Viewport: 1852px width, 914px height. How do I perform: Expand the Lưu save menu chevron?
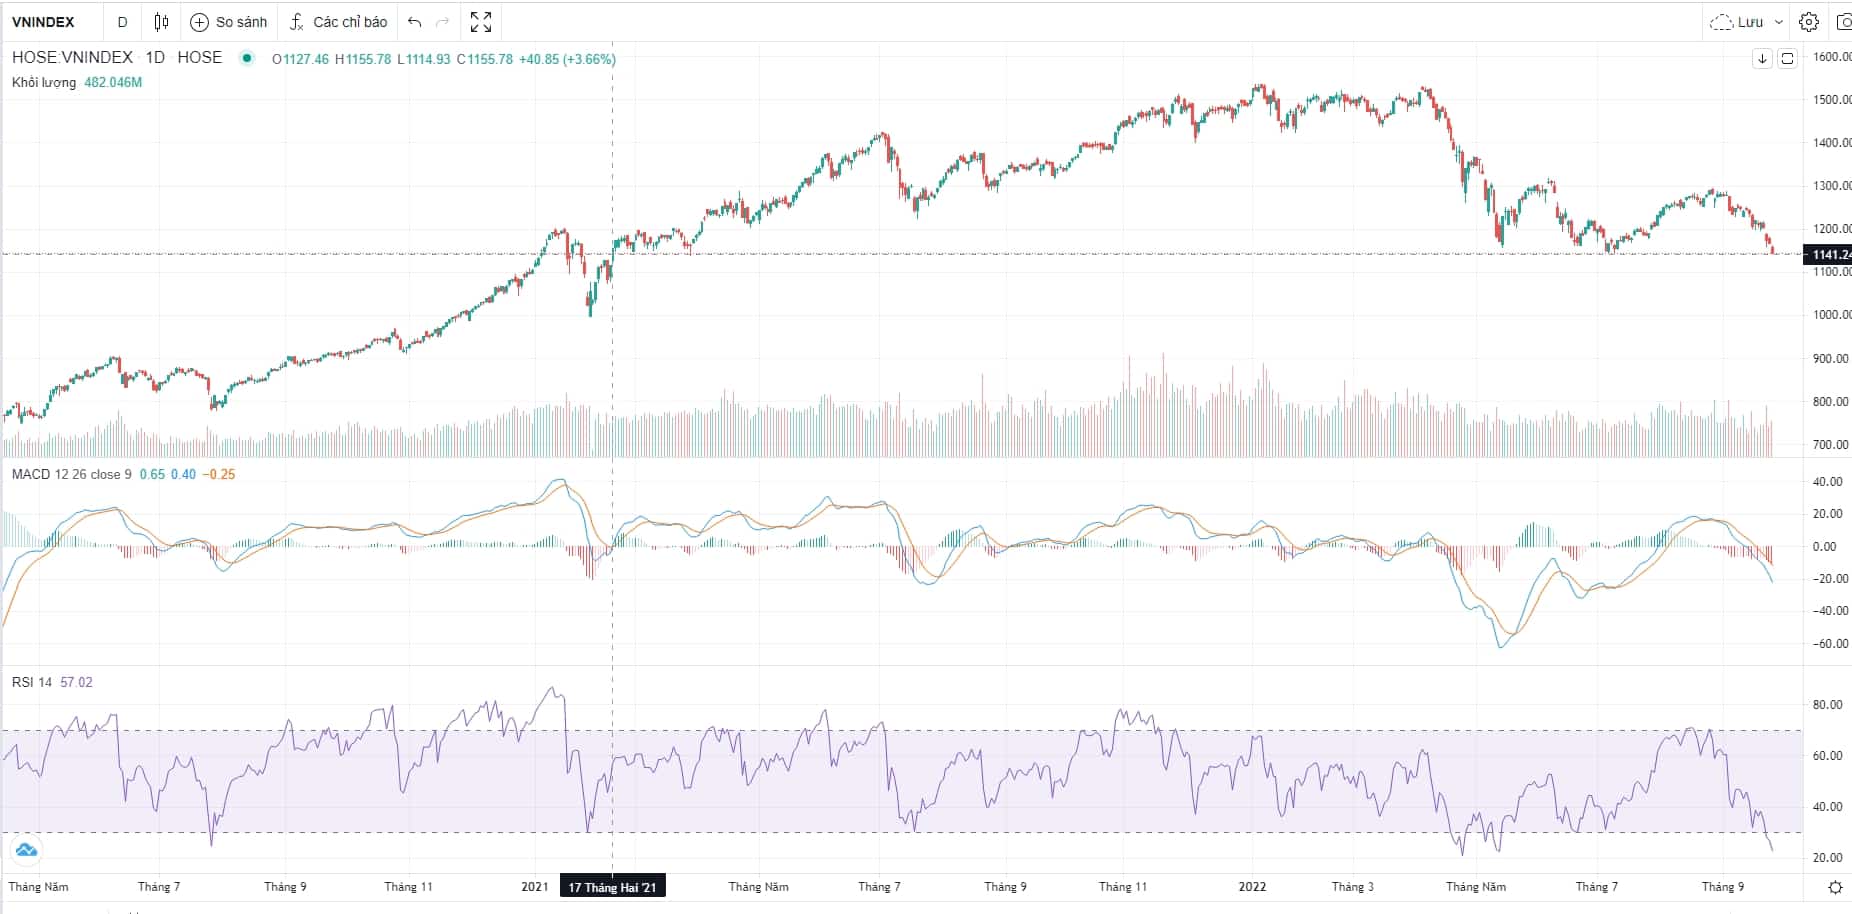tap(1779, 22)
